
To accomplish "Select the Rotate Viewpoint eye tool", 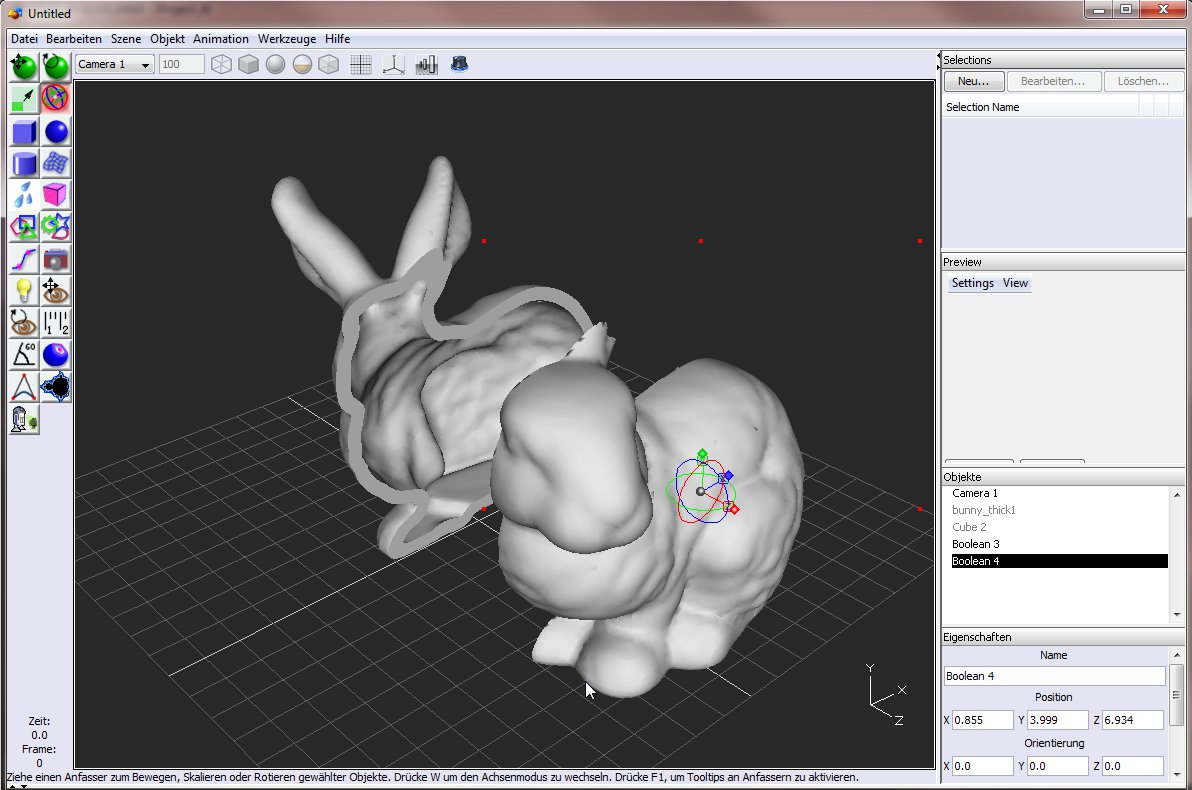I will point(24,323).
